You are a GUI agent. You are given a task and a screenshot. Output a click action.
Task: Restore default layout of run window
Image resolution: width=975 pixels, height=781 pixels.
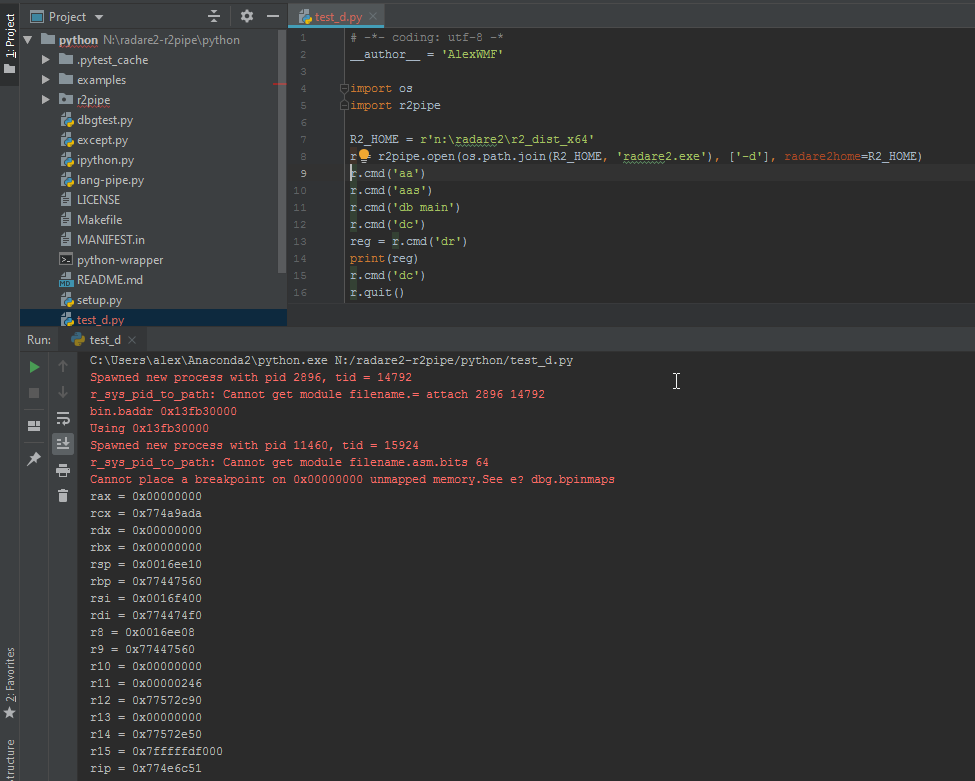tap(33, 424)
